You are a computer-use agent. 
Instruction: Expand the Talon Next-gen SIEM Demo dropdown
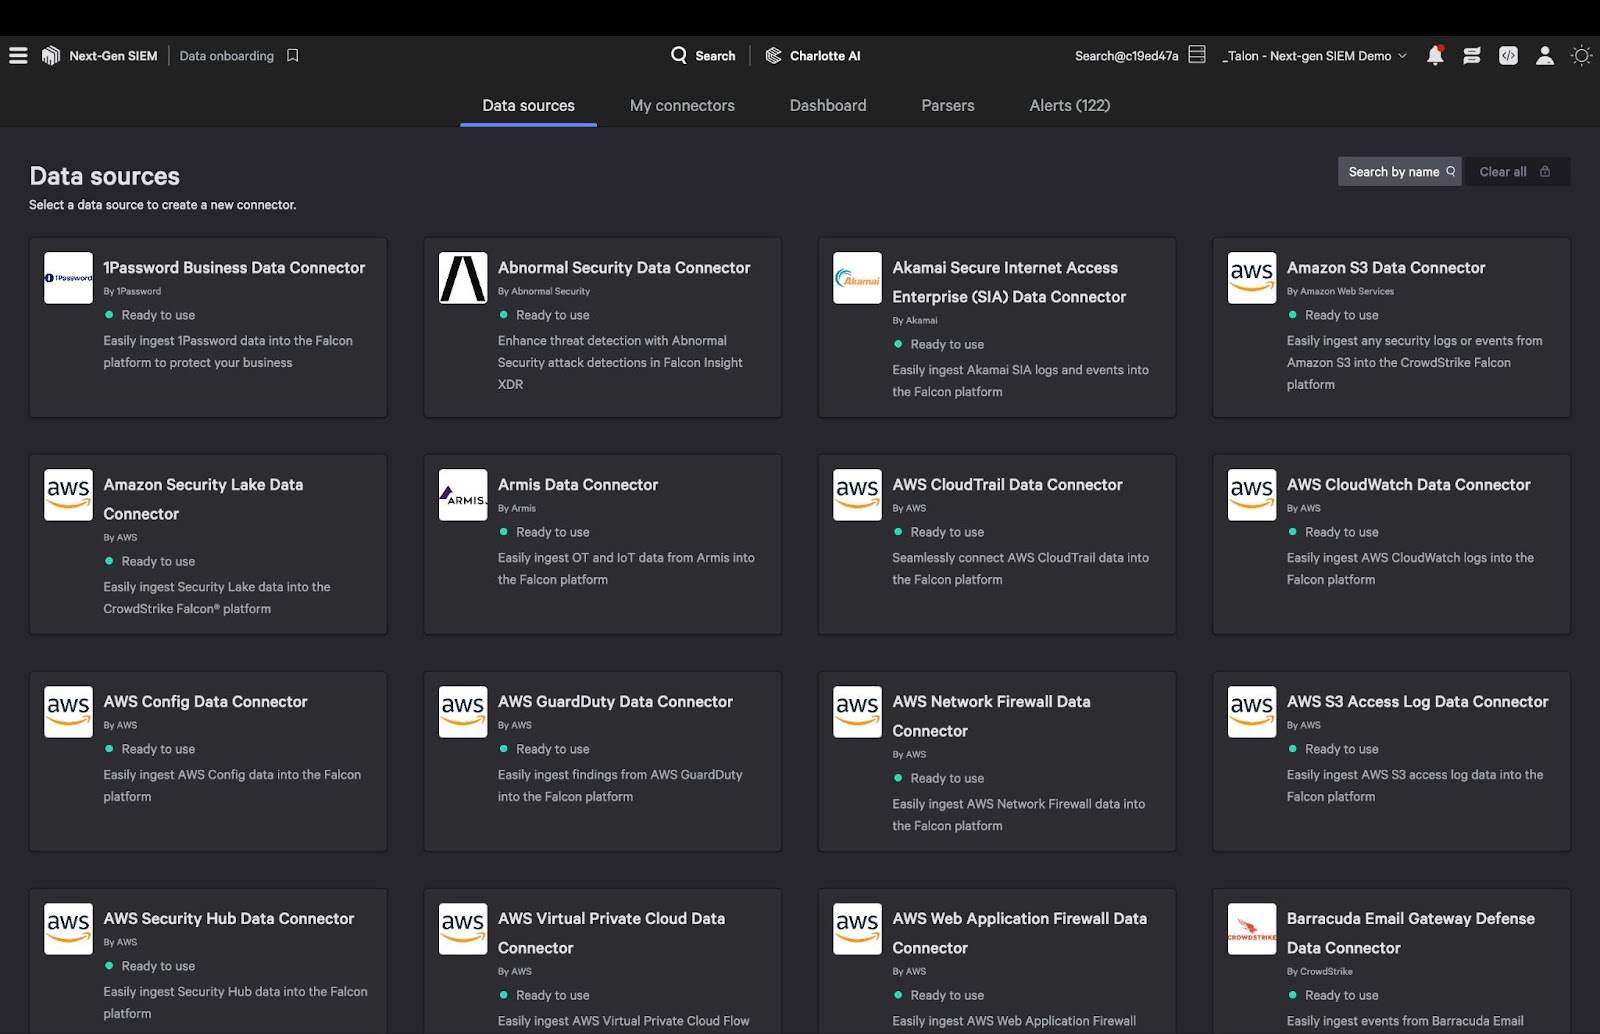pyautogui.click(x=1314, y=56)
